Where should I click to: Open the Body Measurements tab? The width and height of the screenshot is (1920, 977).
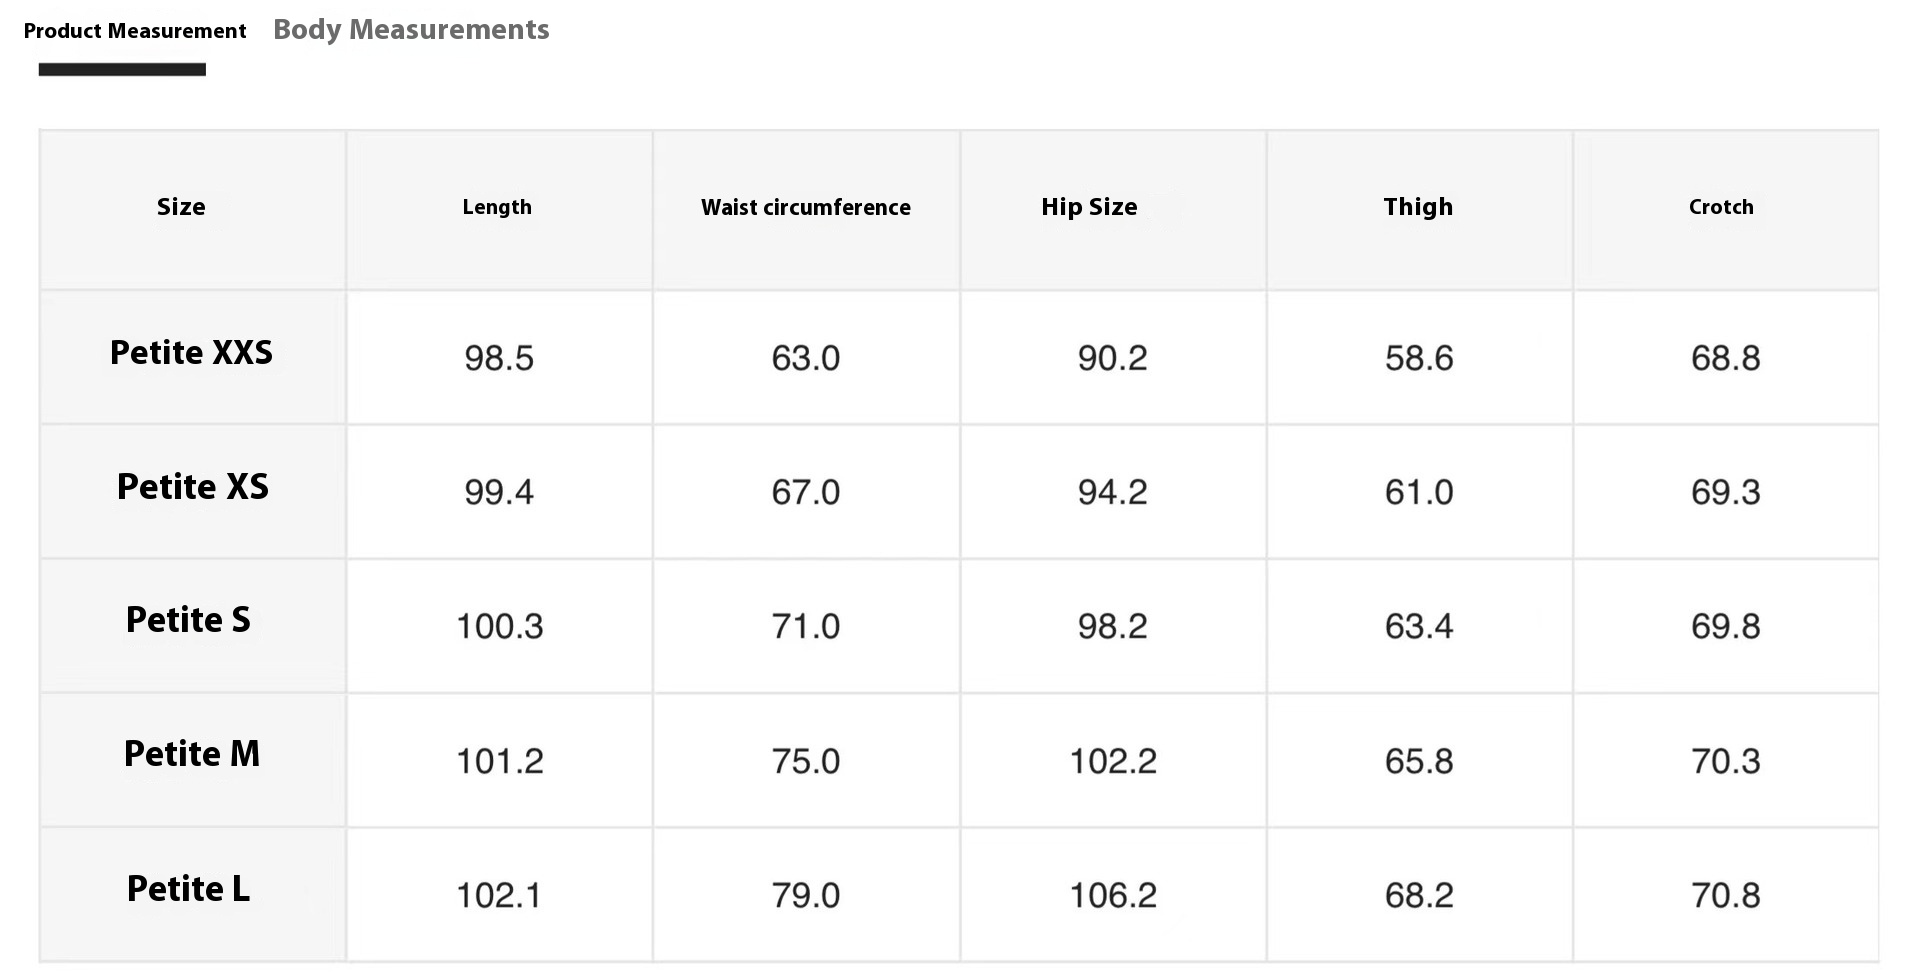pyautogui.click(x=411, y=30)
